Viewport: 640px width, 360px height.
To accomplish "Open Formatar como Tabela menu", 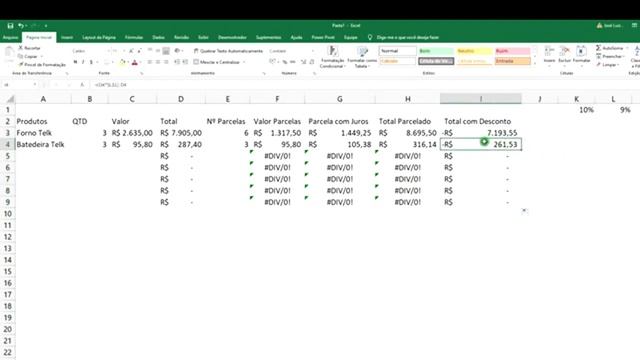I will [362, 57].
